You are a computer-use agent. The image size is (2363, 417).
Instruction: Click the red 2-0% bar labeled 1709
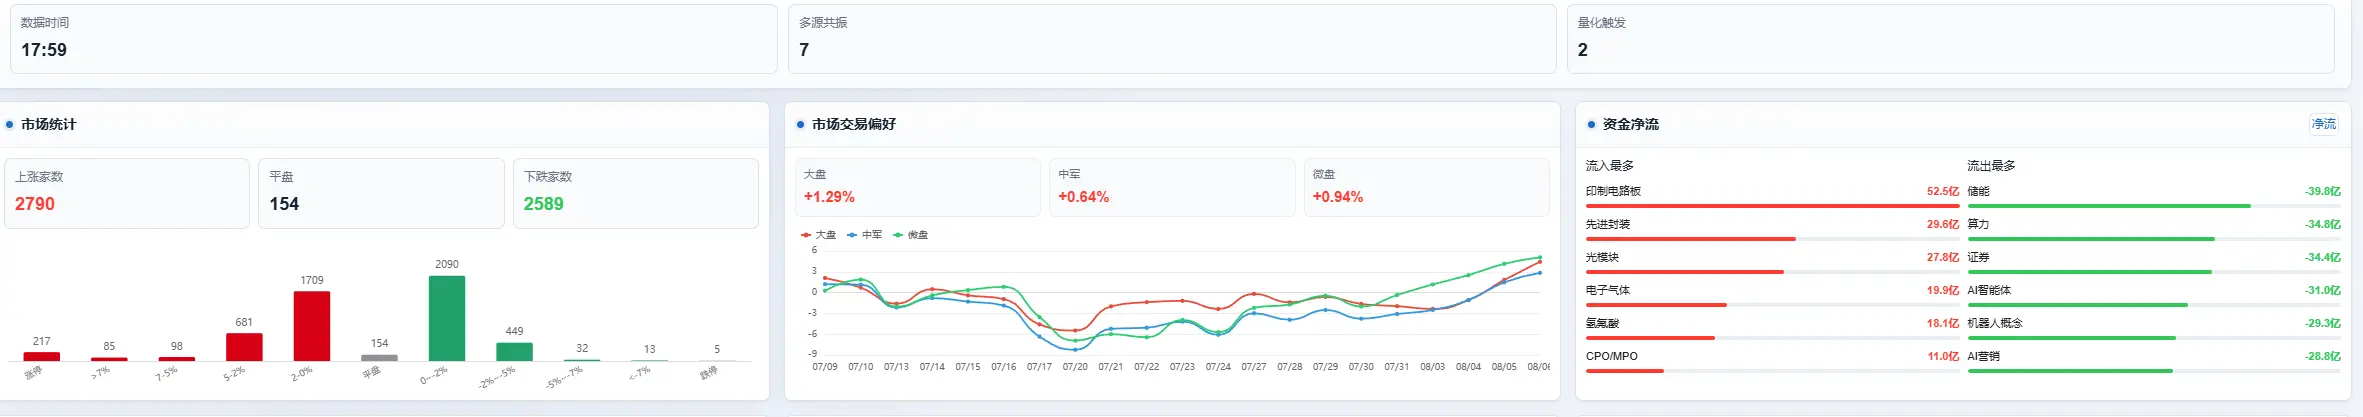312,326
